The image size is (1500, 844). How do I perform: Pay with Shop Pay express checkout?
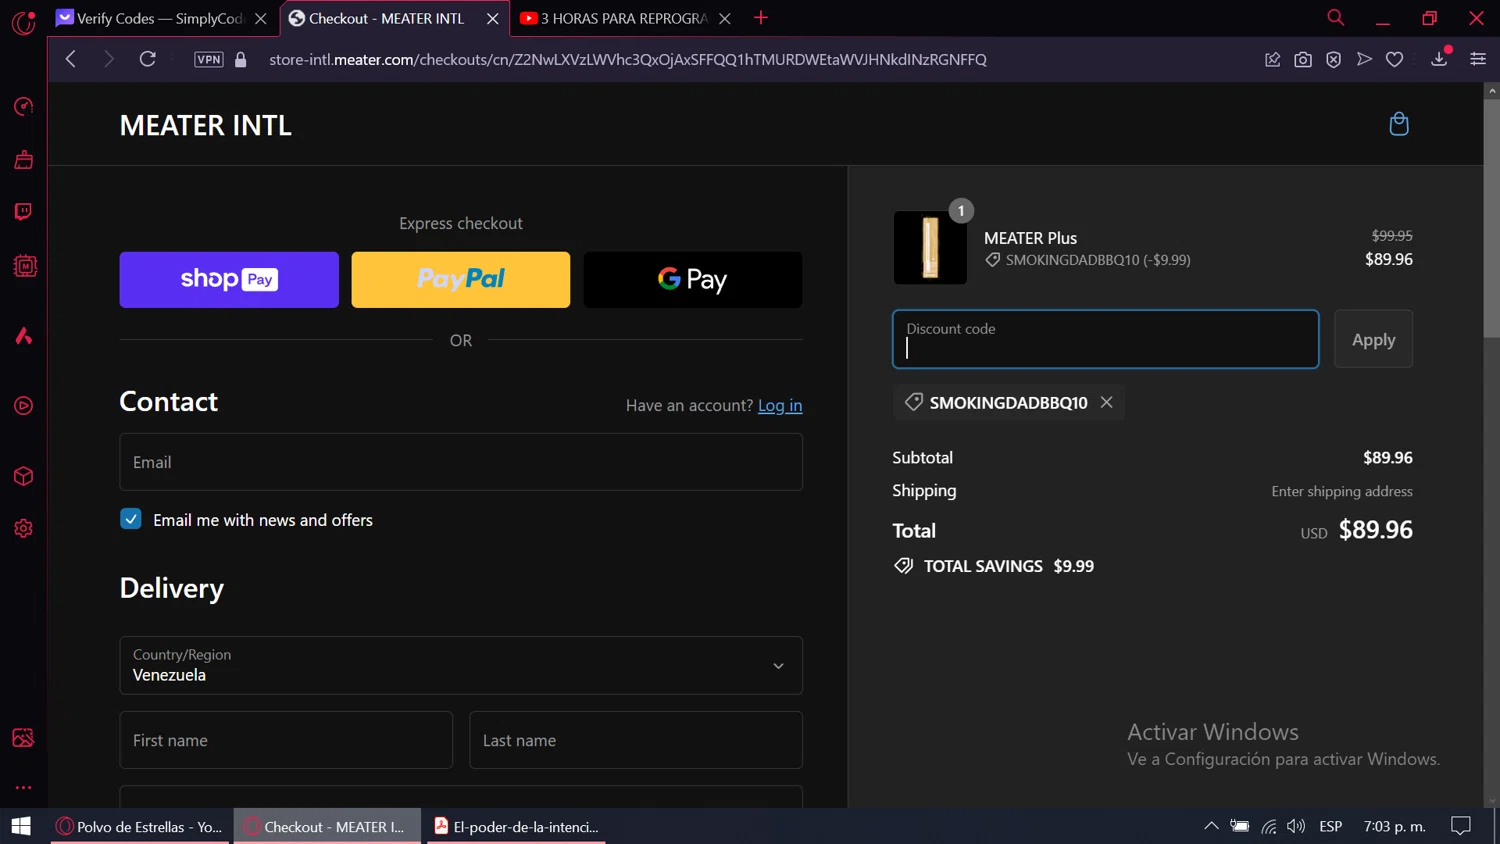[229, 279]
